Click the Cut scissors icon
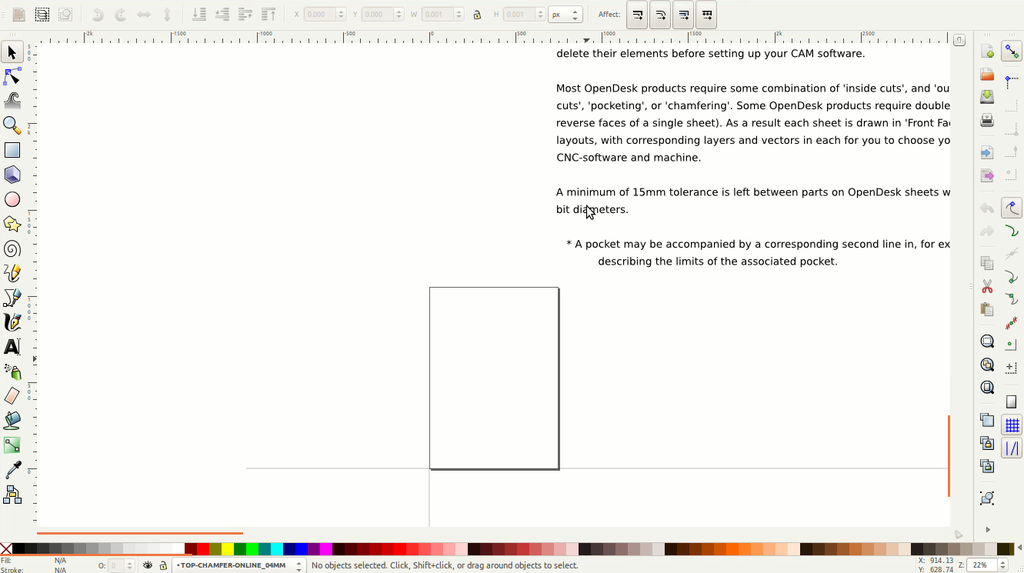1024x573 pixels. [987, 286]
